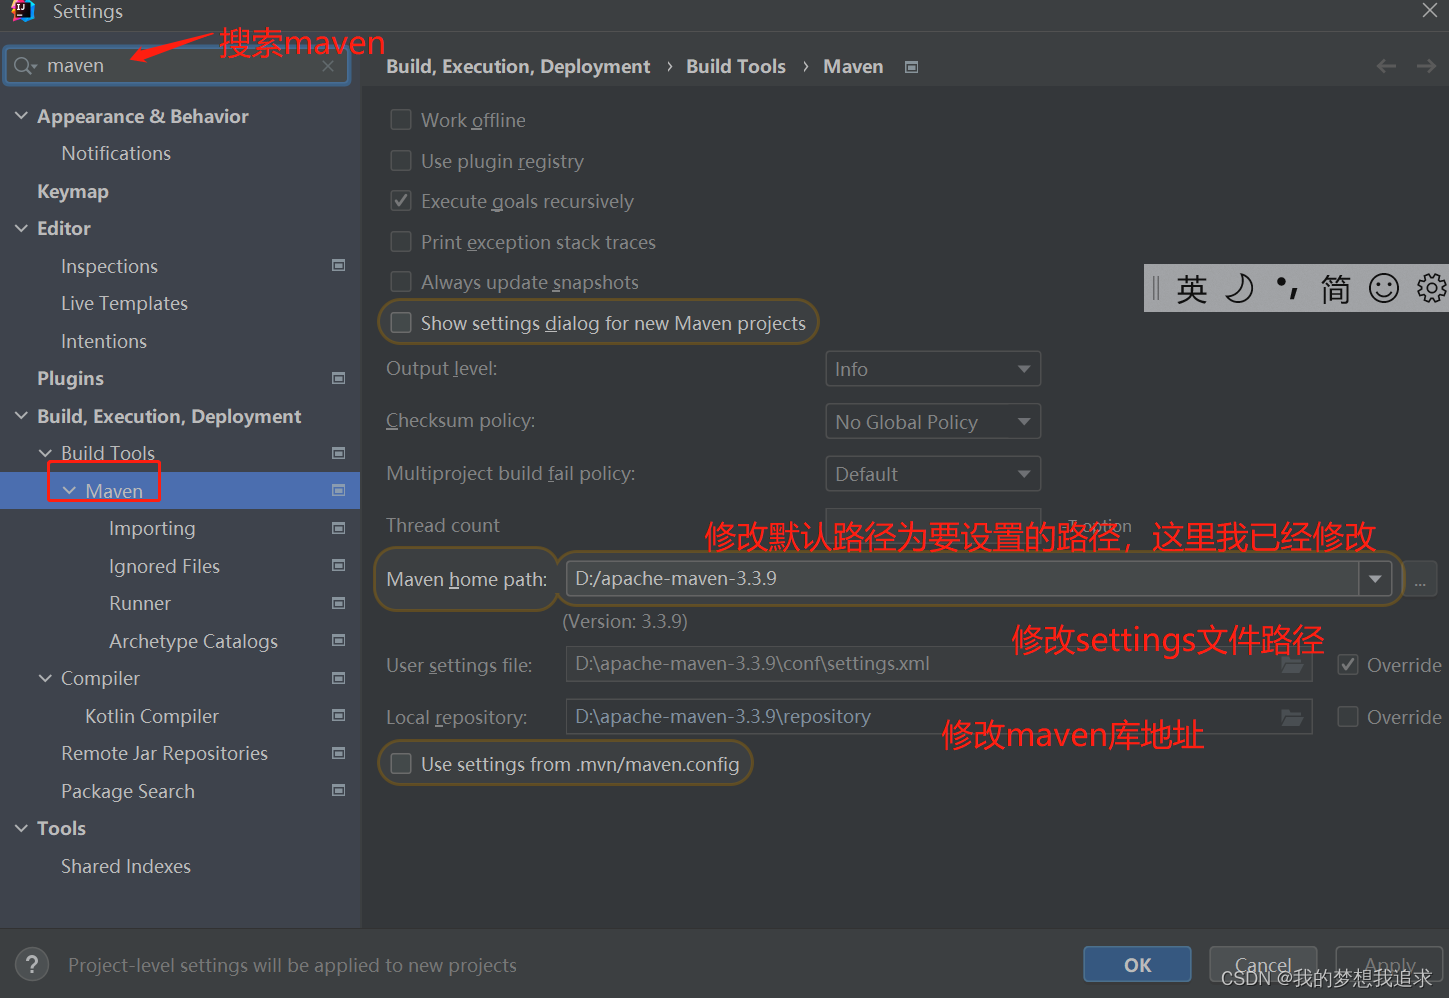The width and height of the screenshot is (1449, 998).
Task: Click project-level icon next to Kotlin Compiler
Action: click(x=338, y=715)
